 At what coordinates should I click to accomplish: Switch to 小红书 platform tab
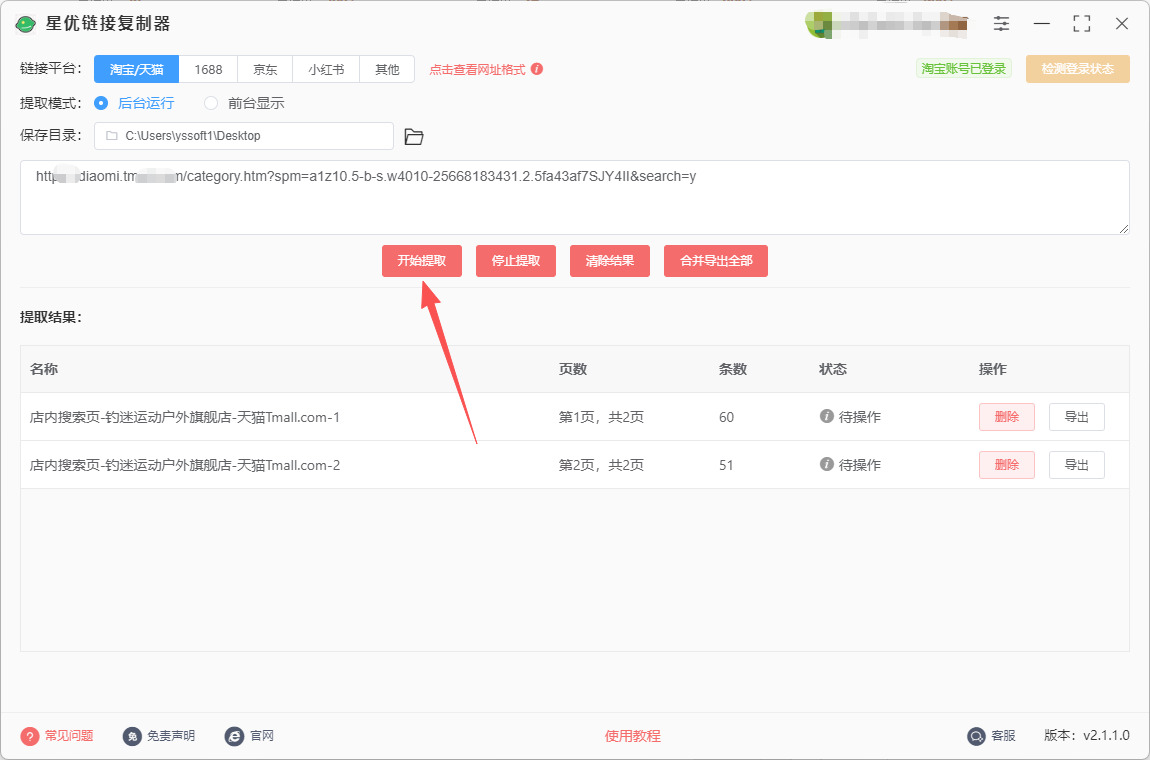tap(326, 69)
